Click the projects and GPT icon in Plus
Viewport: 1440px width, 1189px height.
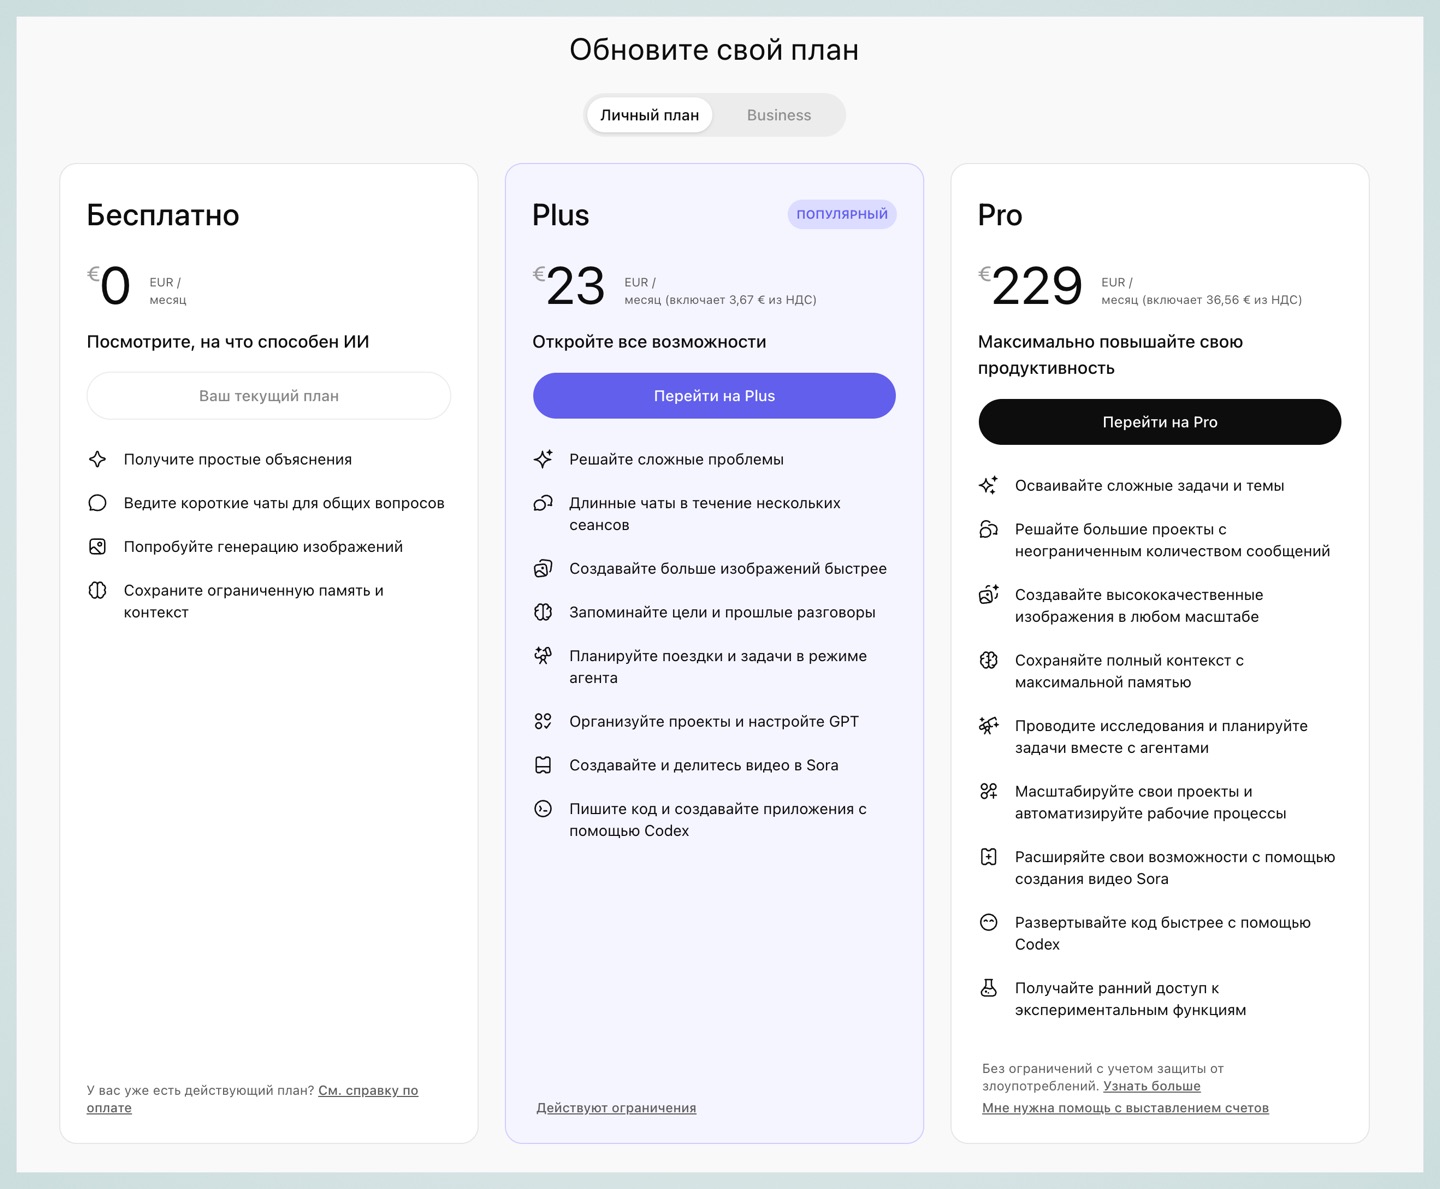click(x=543, y=721)
